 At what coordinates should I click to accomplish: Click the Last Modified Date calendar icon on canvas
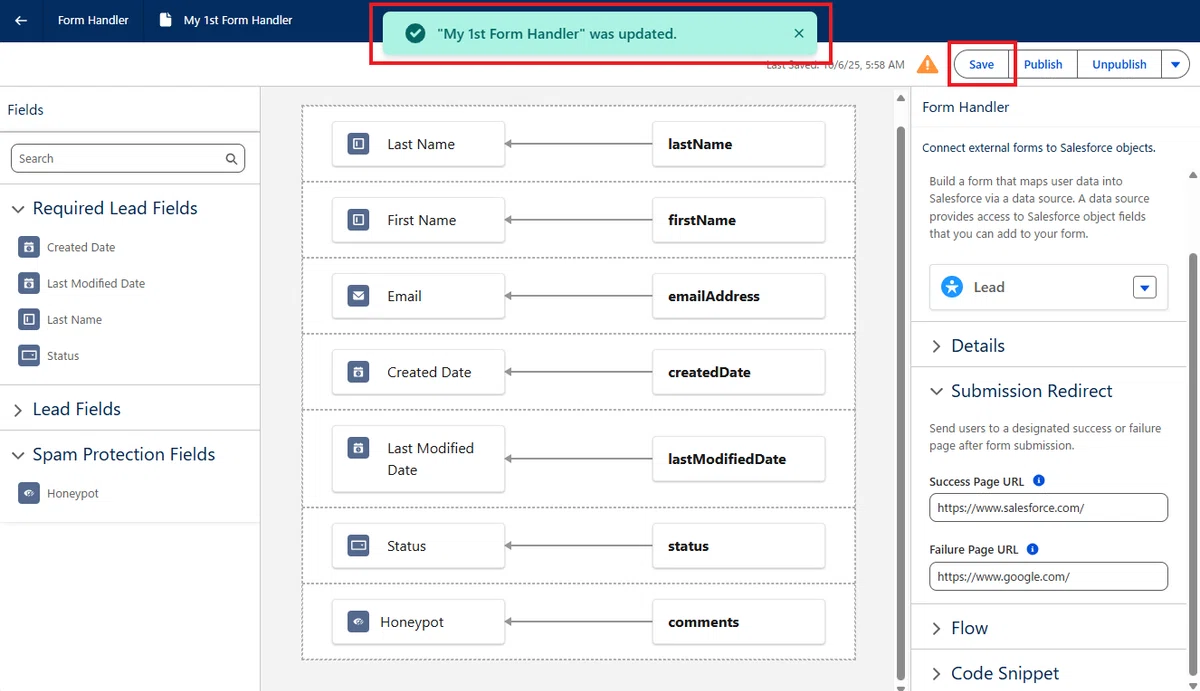[358, 448]
